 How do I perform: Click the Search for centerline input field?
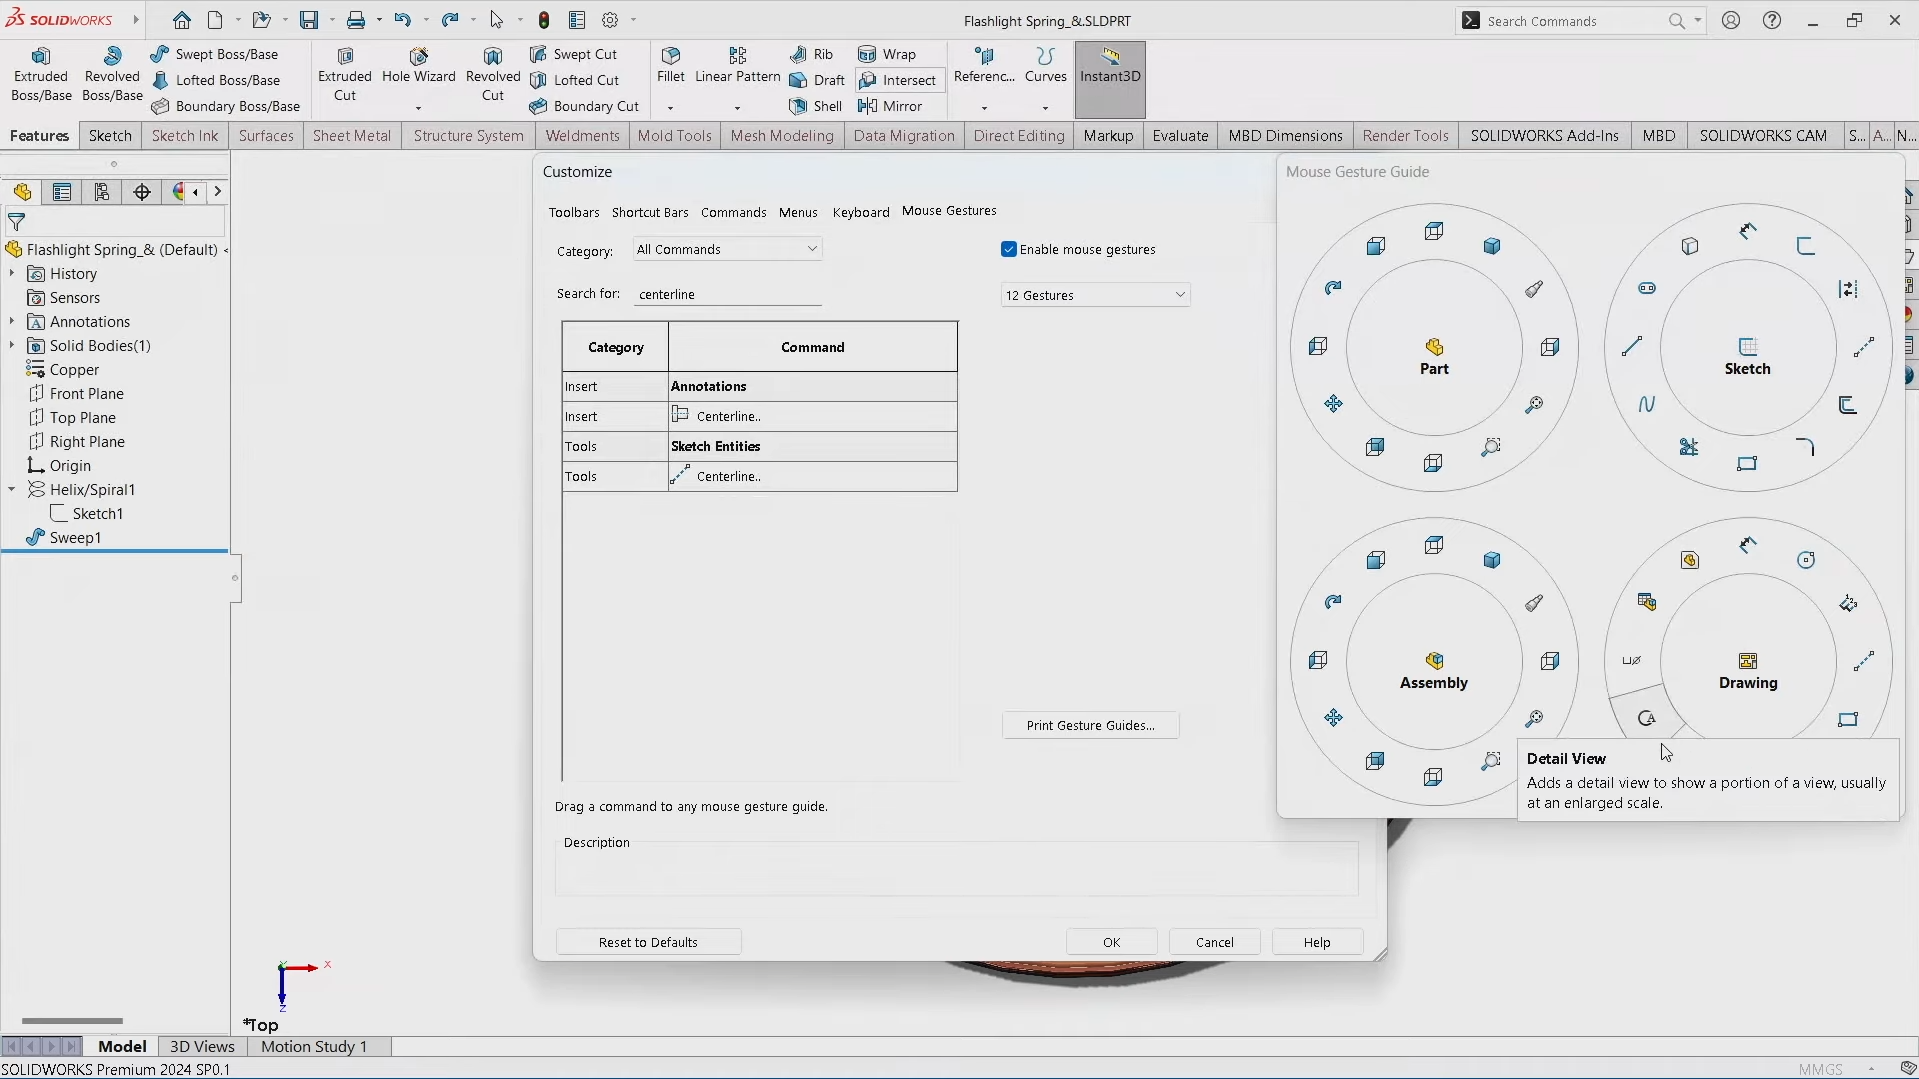(x=727, y=295)
